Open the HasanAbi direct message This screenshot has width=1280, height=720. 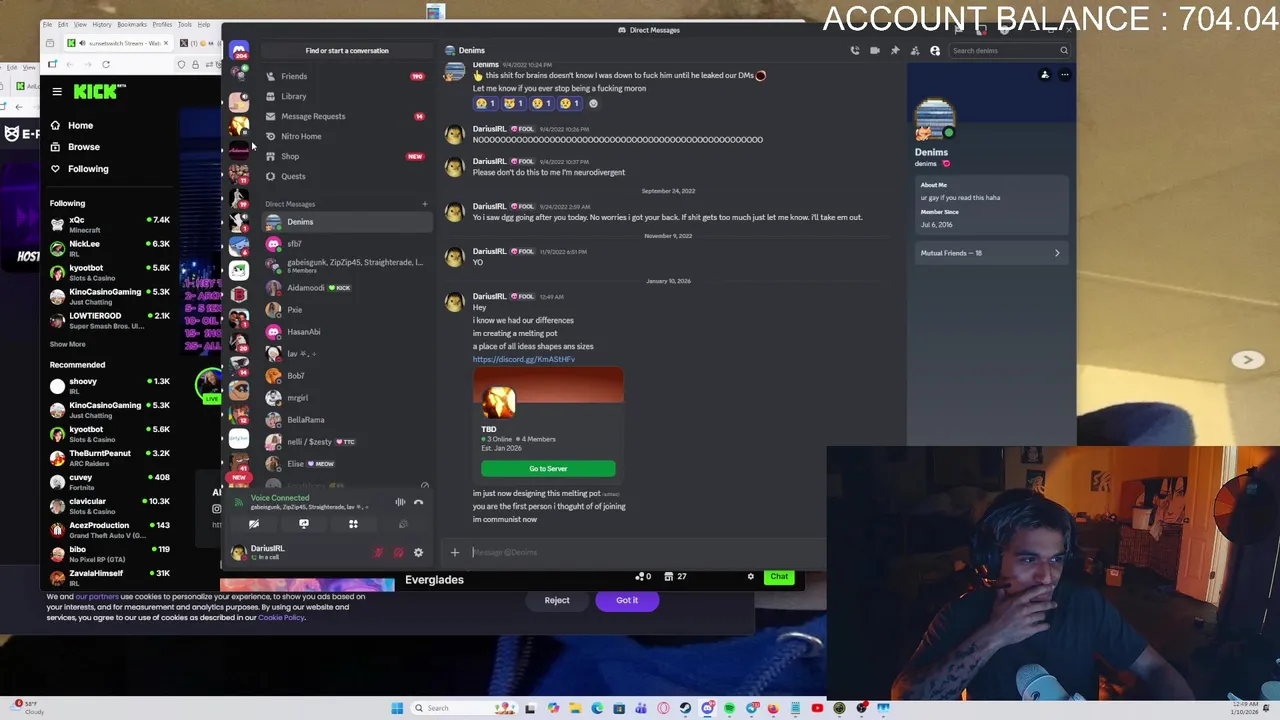[x=346, y=332]
